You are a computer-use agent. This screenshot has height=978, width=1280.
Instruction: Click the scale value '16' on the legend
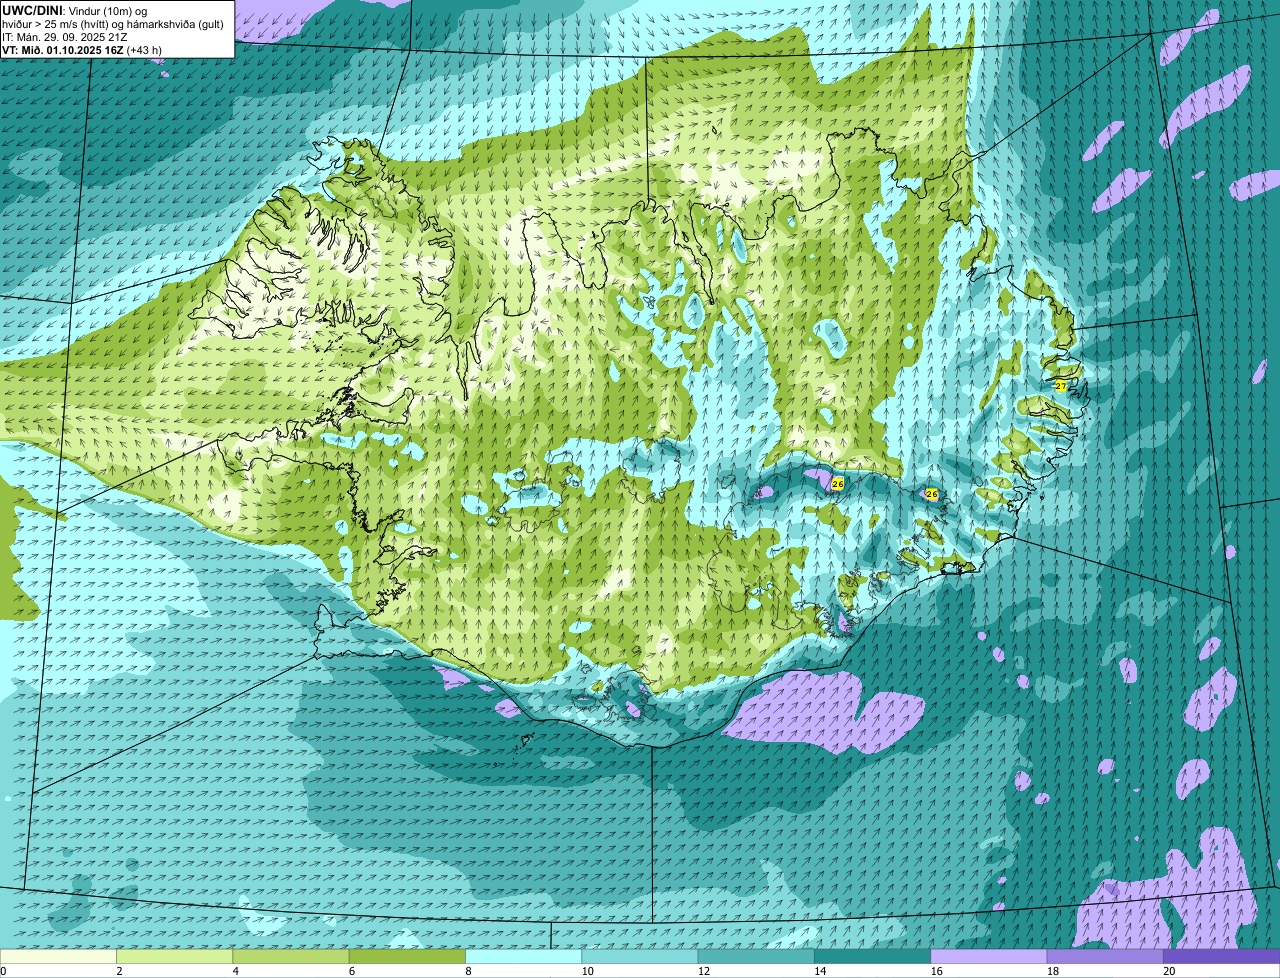936,971
